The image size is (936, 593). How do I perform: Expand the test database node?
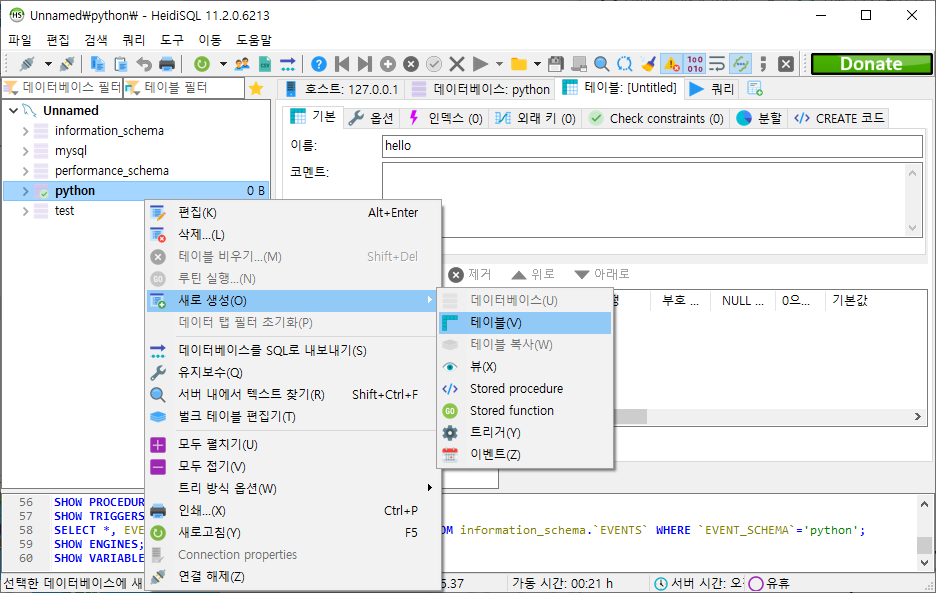click(25, 211)
